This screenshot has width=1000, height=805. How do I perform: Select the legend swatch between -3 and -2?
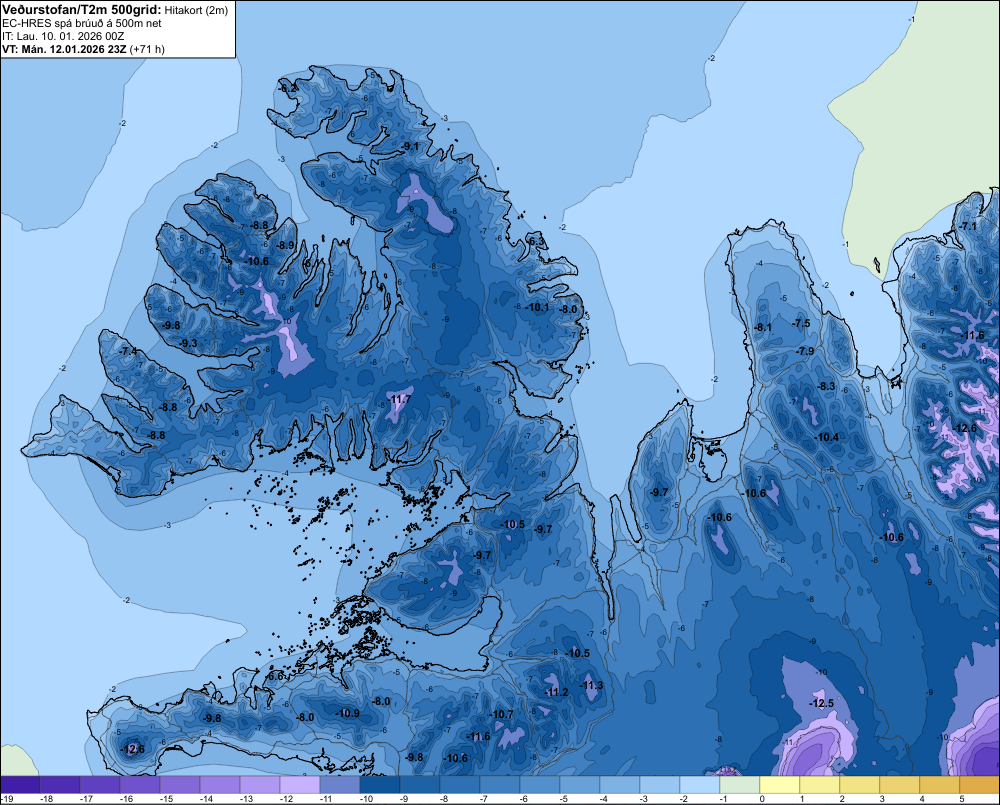660,785
